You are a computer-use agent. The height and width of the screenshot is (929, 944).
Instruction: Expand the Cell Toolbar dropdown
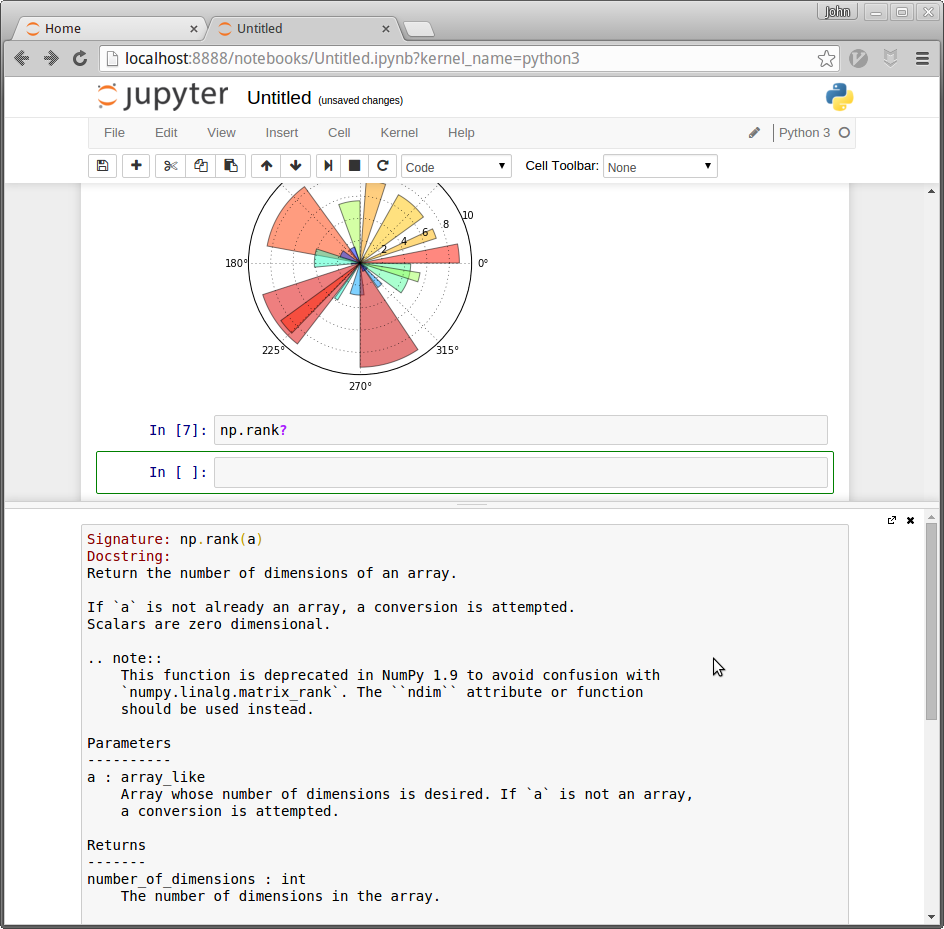click(659, 167)
